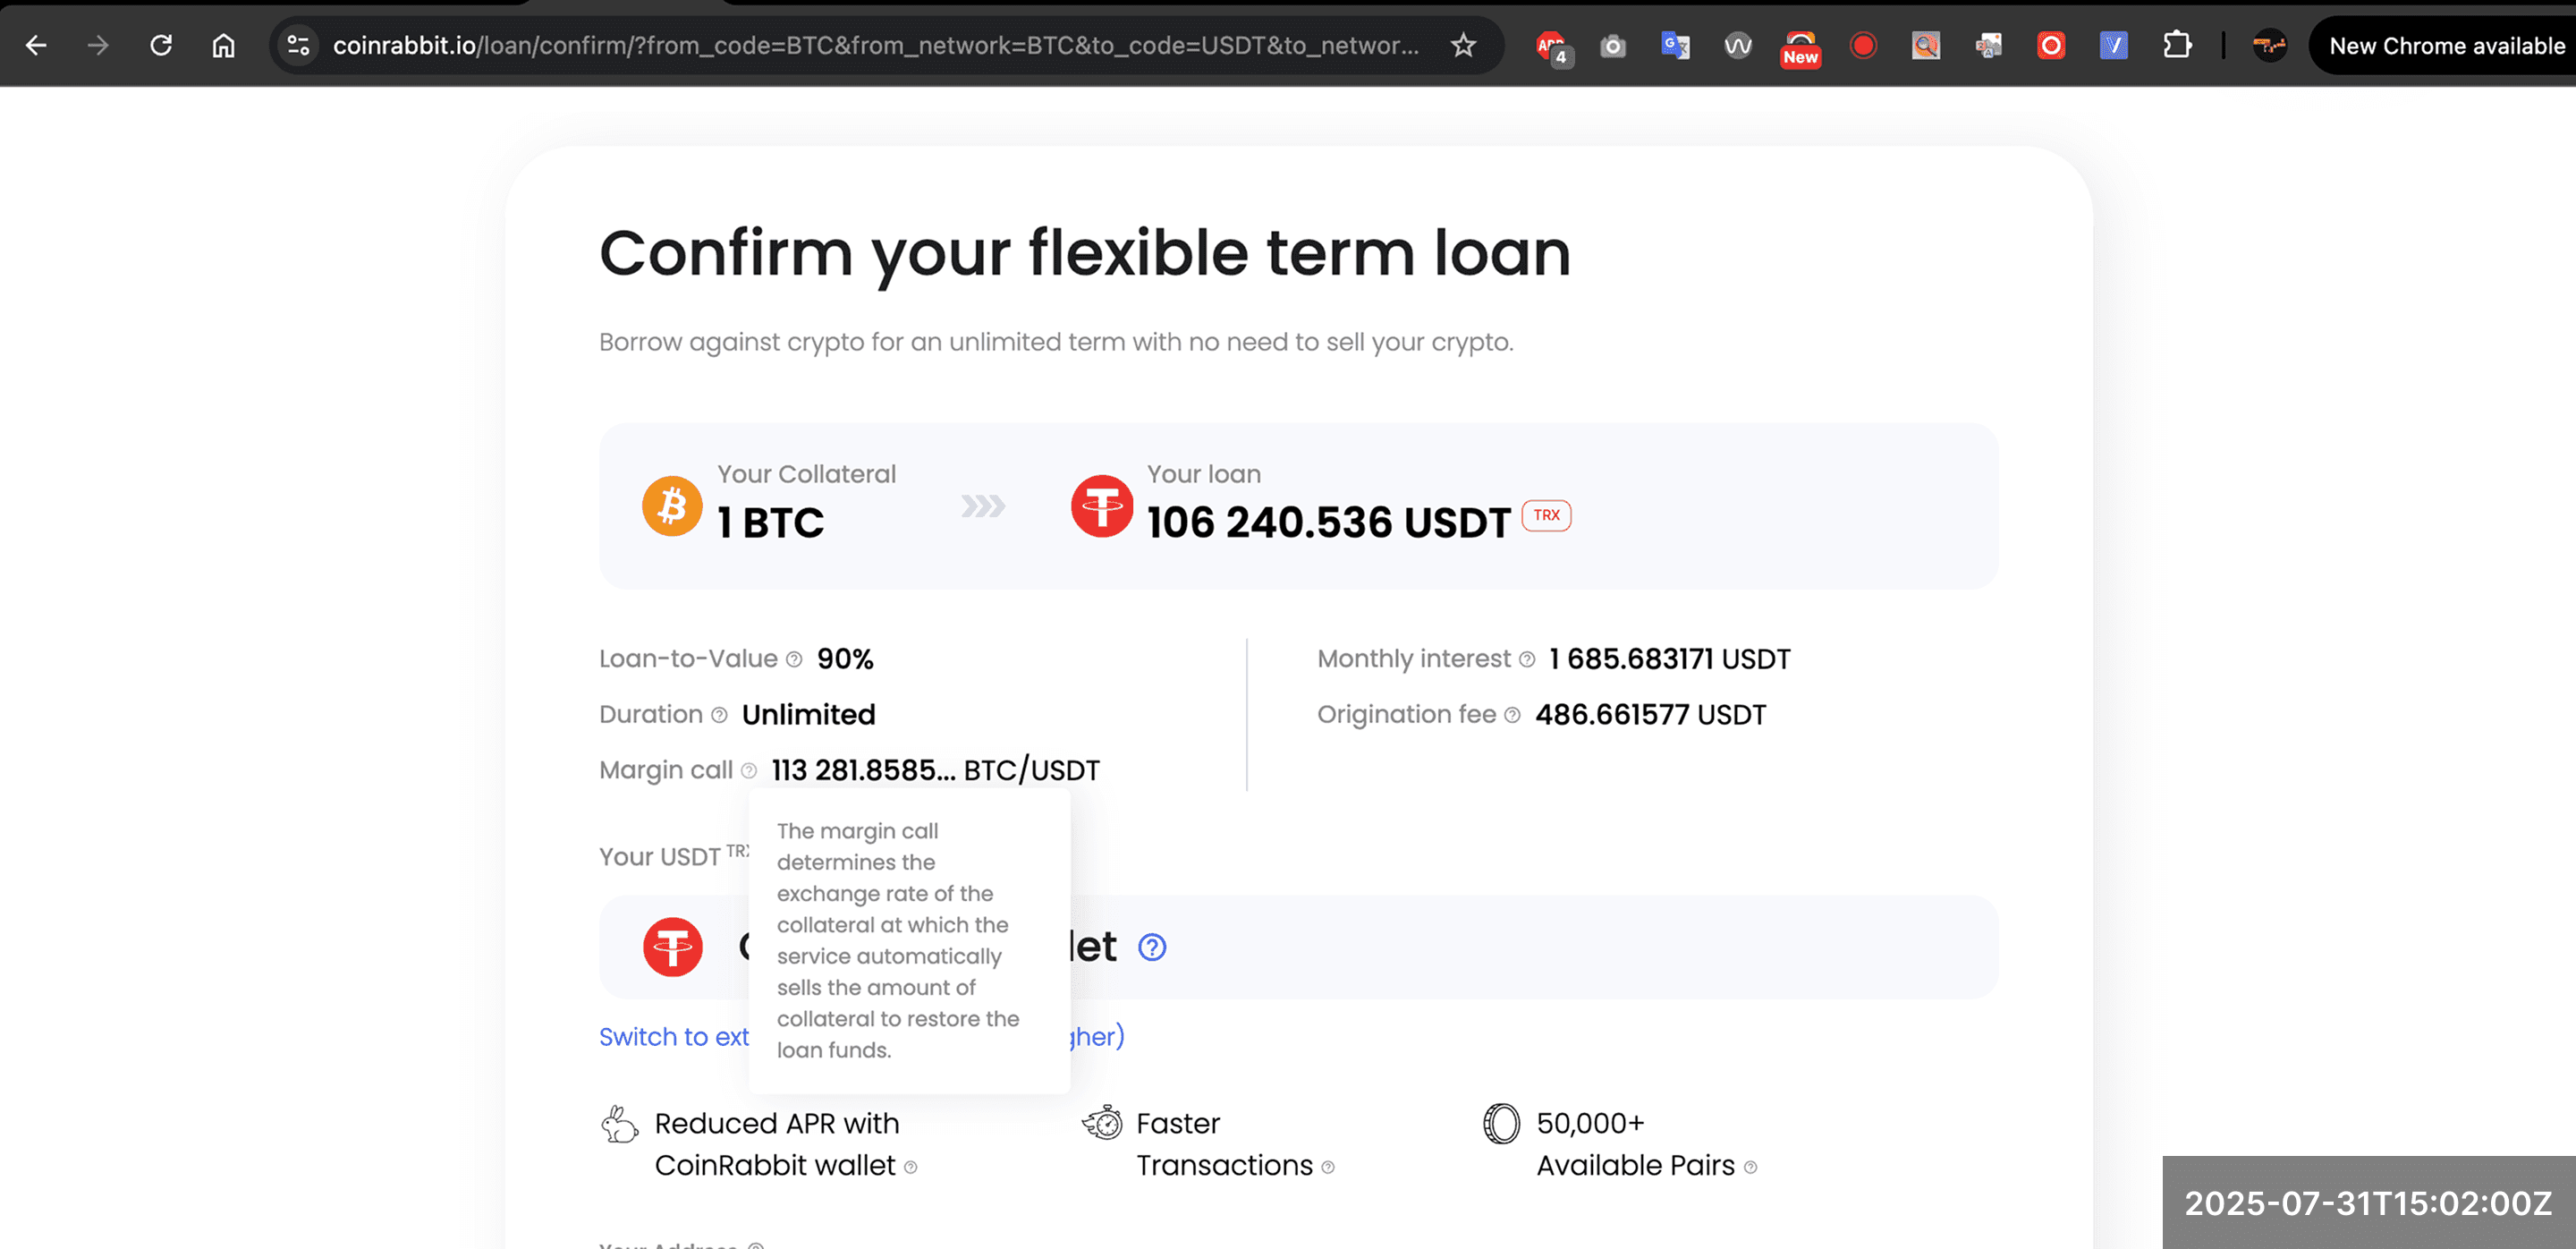View the Monthly interest help tooltip
2576x1249 pixels.
pos(1525,659)
